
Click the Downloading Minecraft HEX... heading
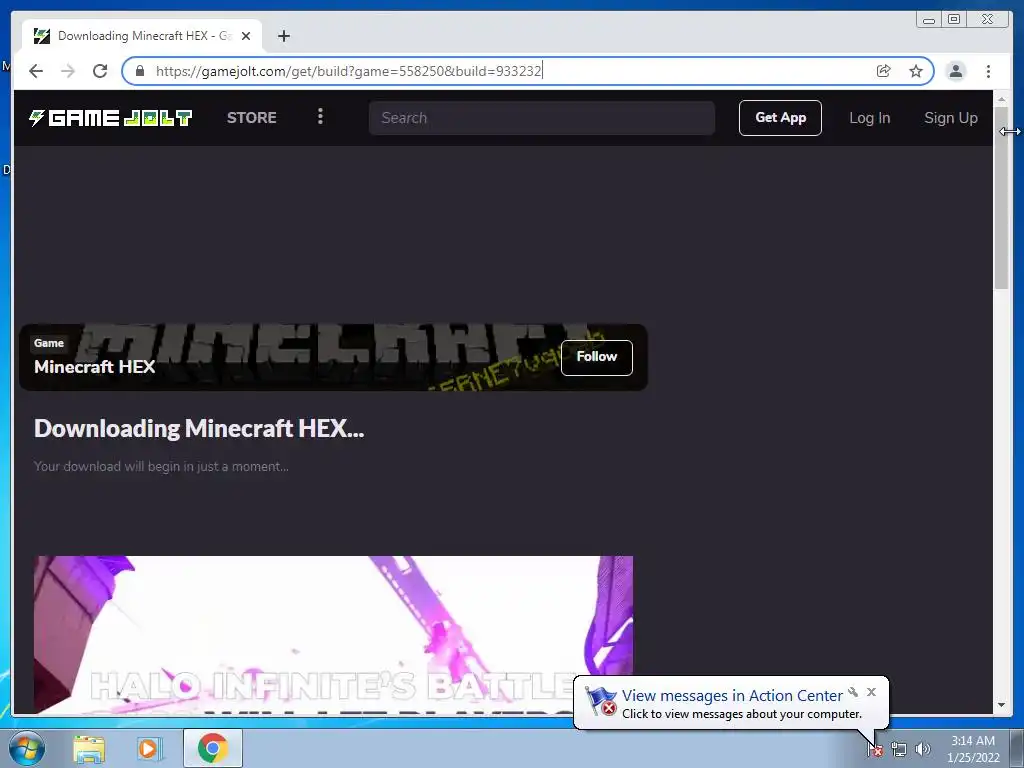point(199,428)
